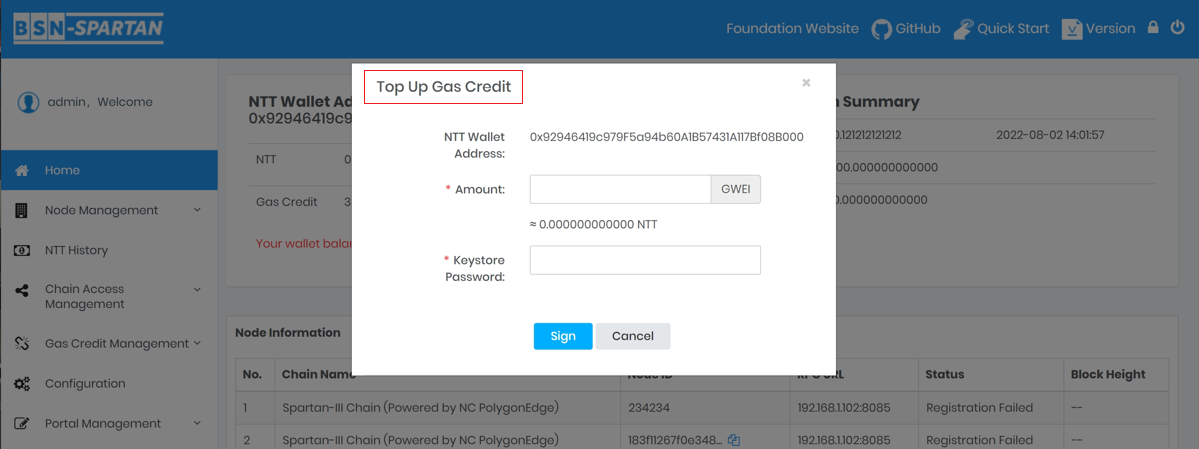Open NTT History page
Screen dimensions: 1199x449
(x=76, y=250)
